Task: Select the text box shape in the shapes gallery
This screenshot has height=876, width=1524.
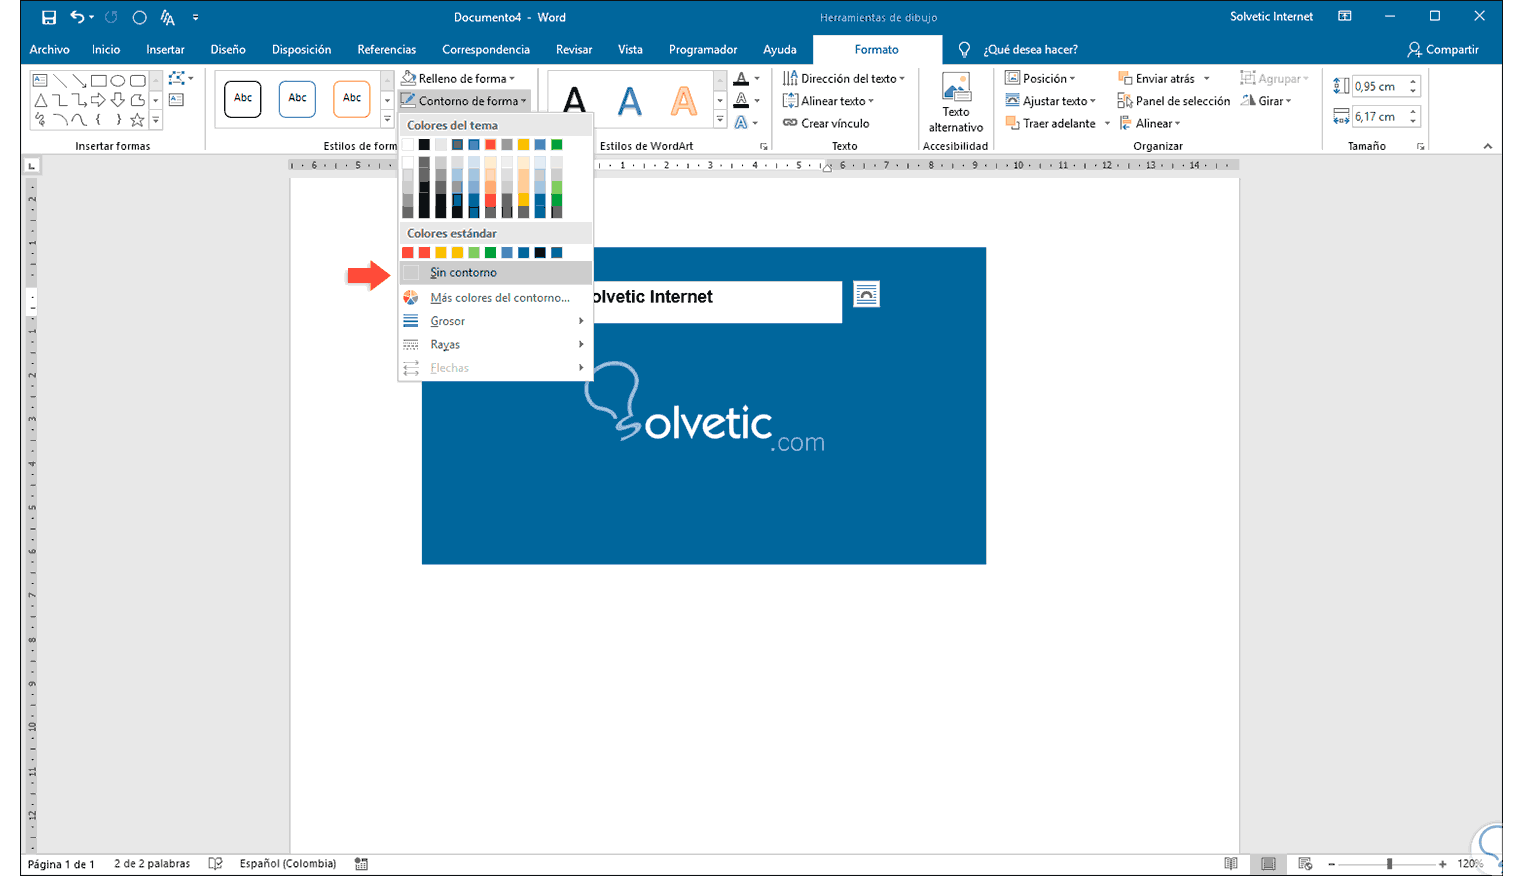Action: [40, 80]
